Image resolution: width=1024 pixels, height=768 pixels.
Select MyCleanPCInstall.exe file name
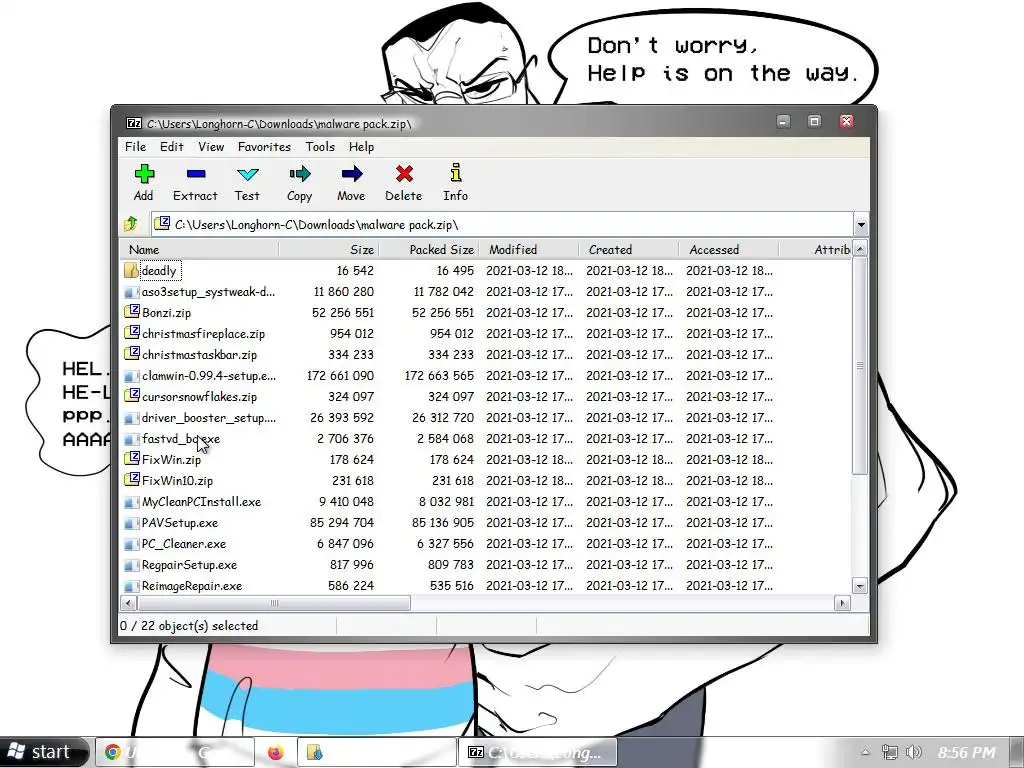point(201,502)
